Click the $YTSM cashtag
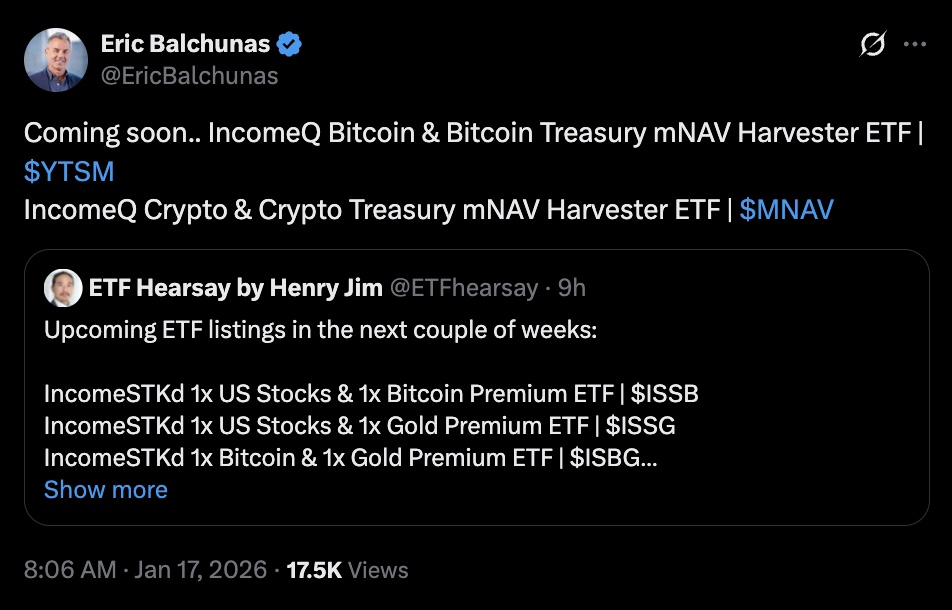This screenshot has height=610, width=952. coord(69,171)
